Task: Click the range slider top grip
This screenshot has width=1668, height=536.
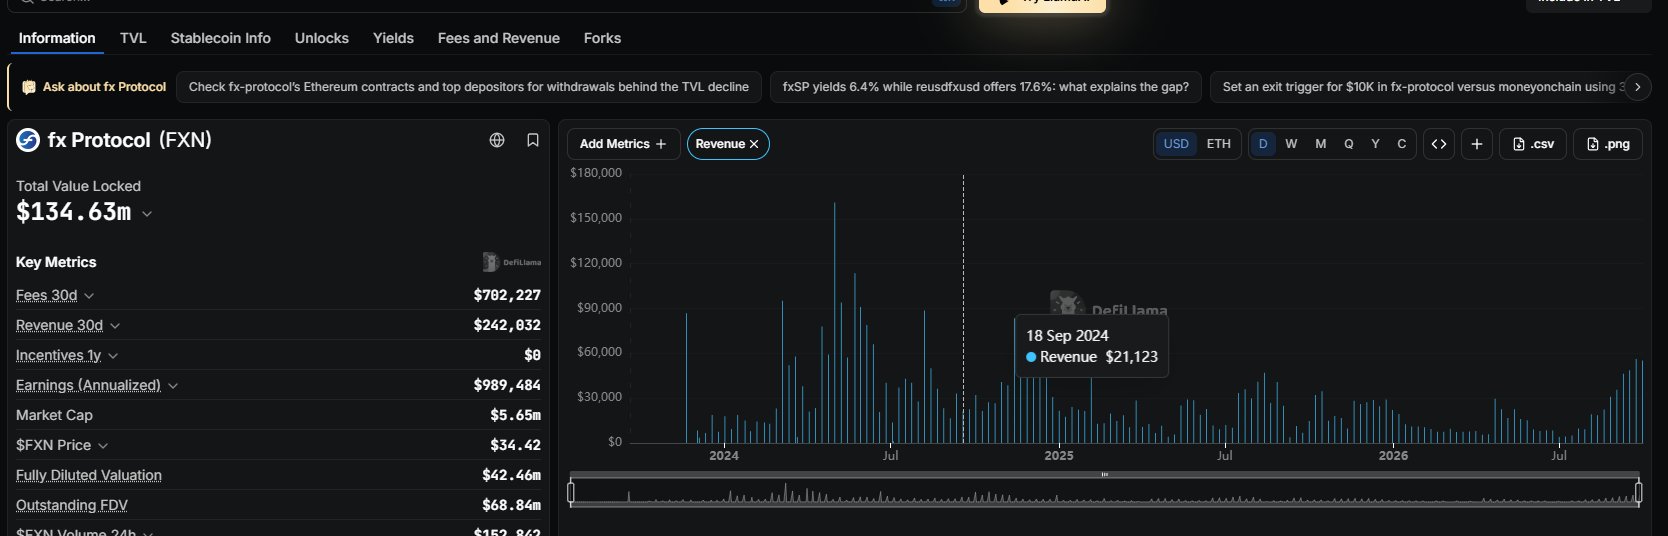Action: 1105,475
